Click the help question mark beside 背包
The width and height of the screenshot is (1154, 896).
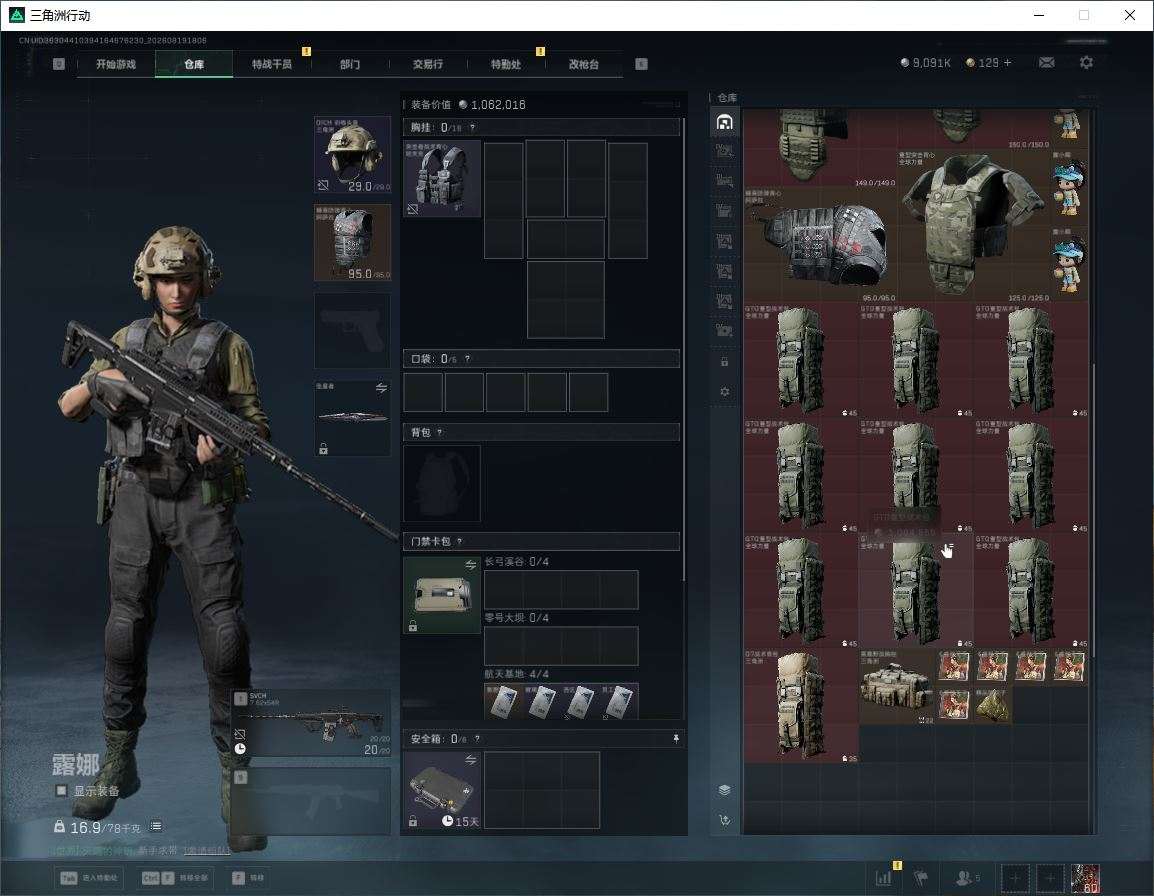pos(439,432)
